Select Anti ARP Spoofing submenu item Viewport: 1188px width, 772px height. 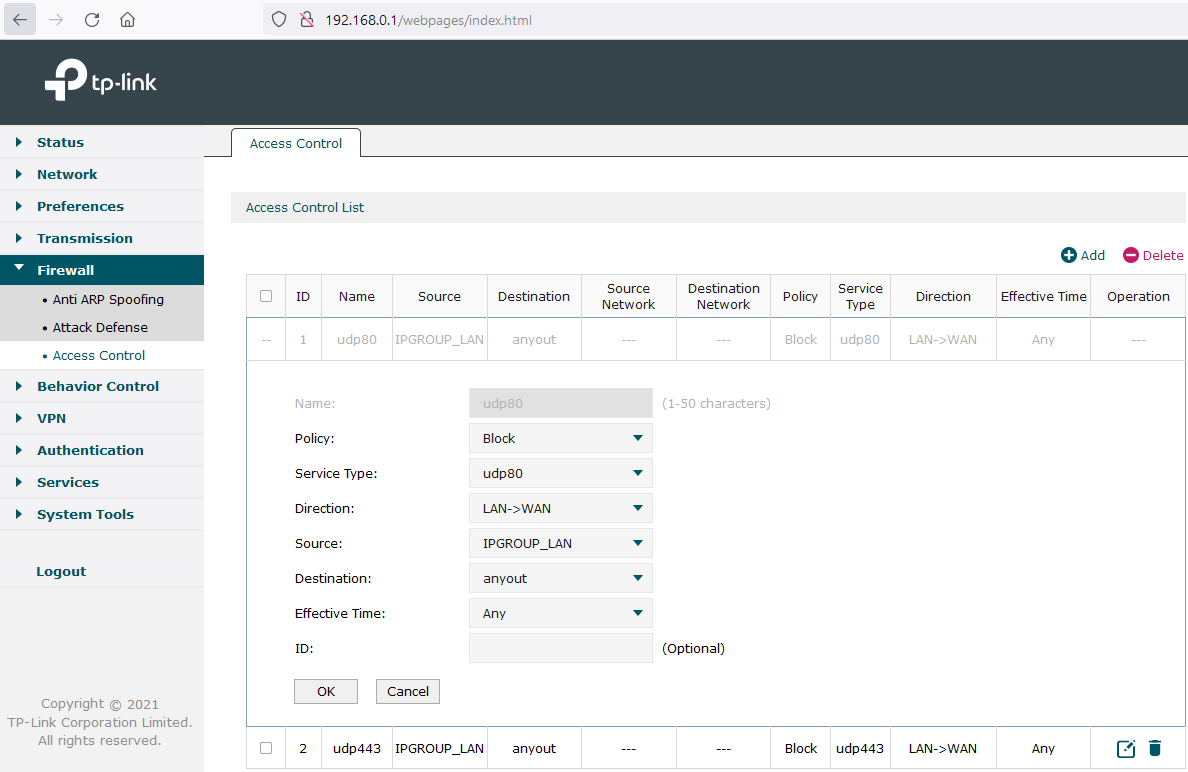click(x=108, y=299)
